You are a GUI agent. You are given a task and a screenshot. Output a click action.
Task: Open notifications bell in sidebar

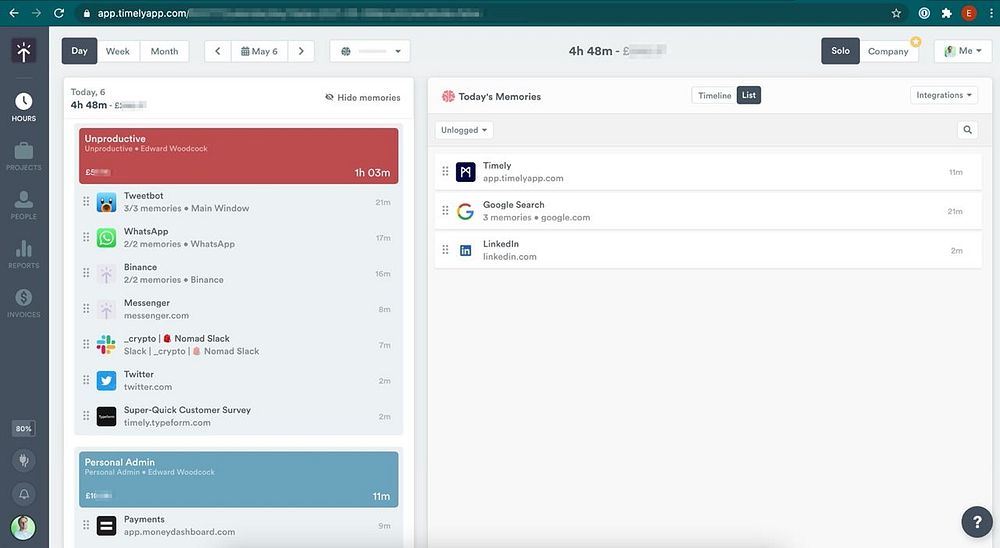[24, 494]
